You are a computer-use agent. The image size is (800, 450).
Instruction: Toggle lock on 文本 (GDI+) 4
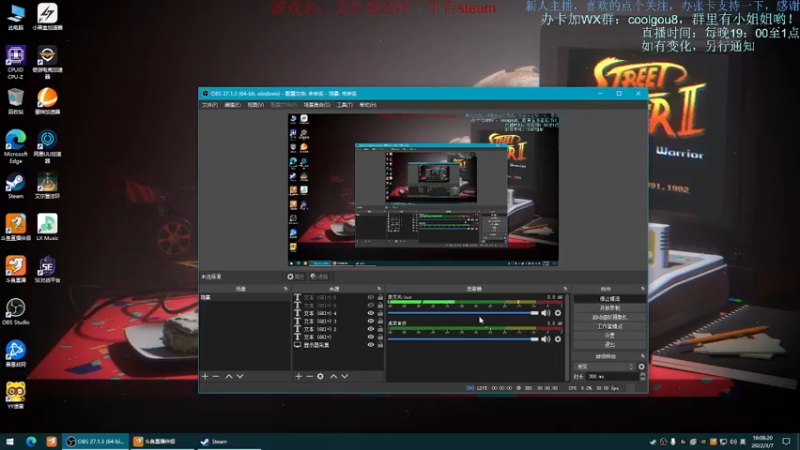380,313
